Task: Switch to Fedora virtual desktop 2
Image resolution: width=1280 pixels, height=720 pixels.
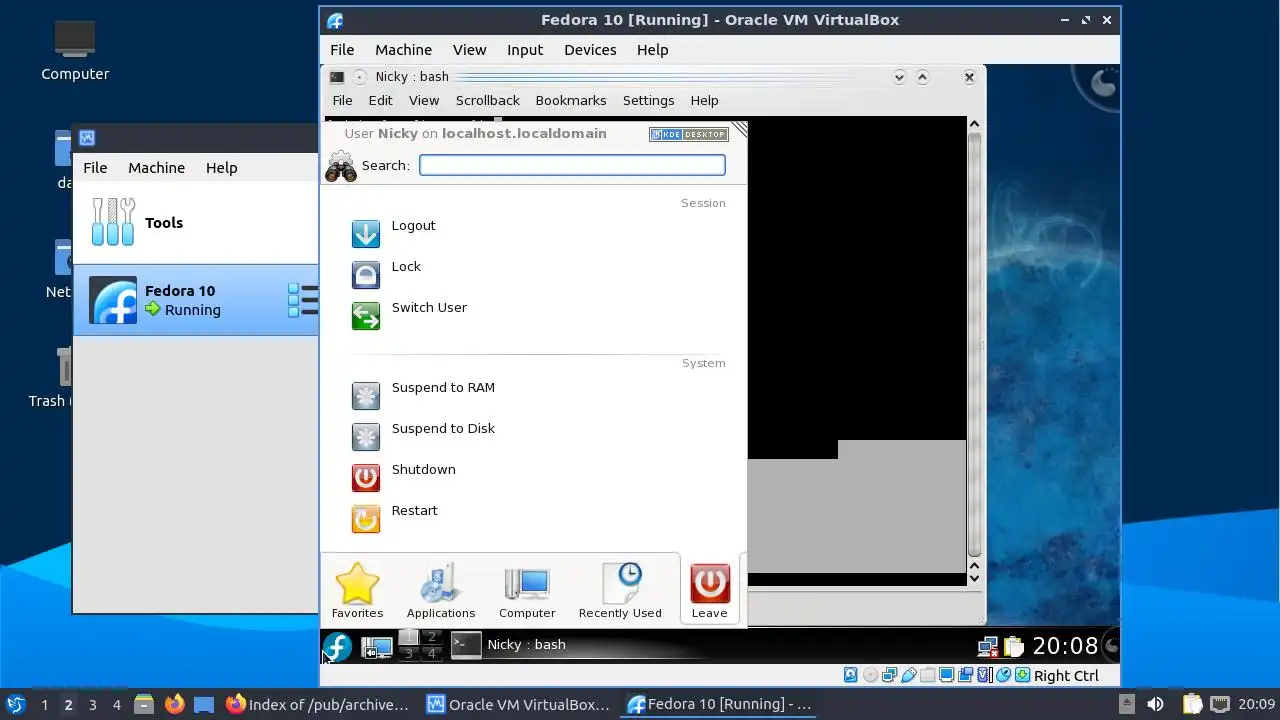Action: click(x=431, y=638)
